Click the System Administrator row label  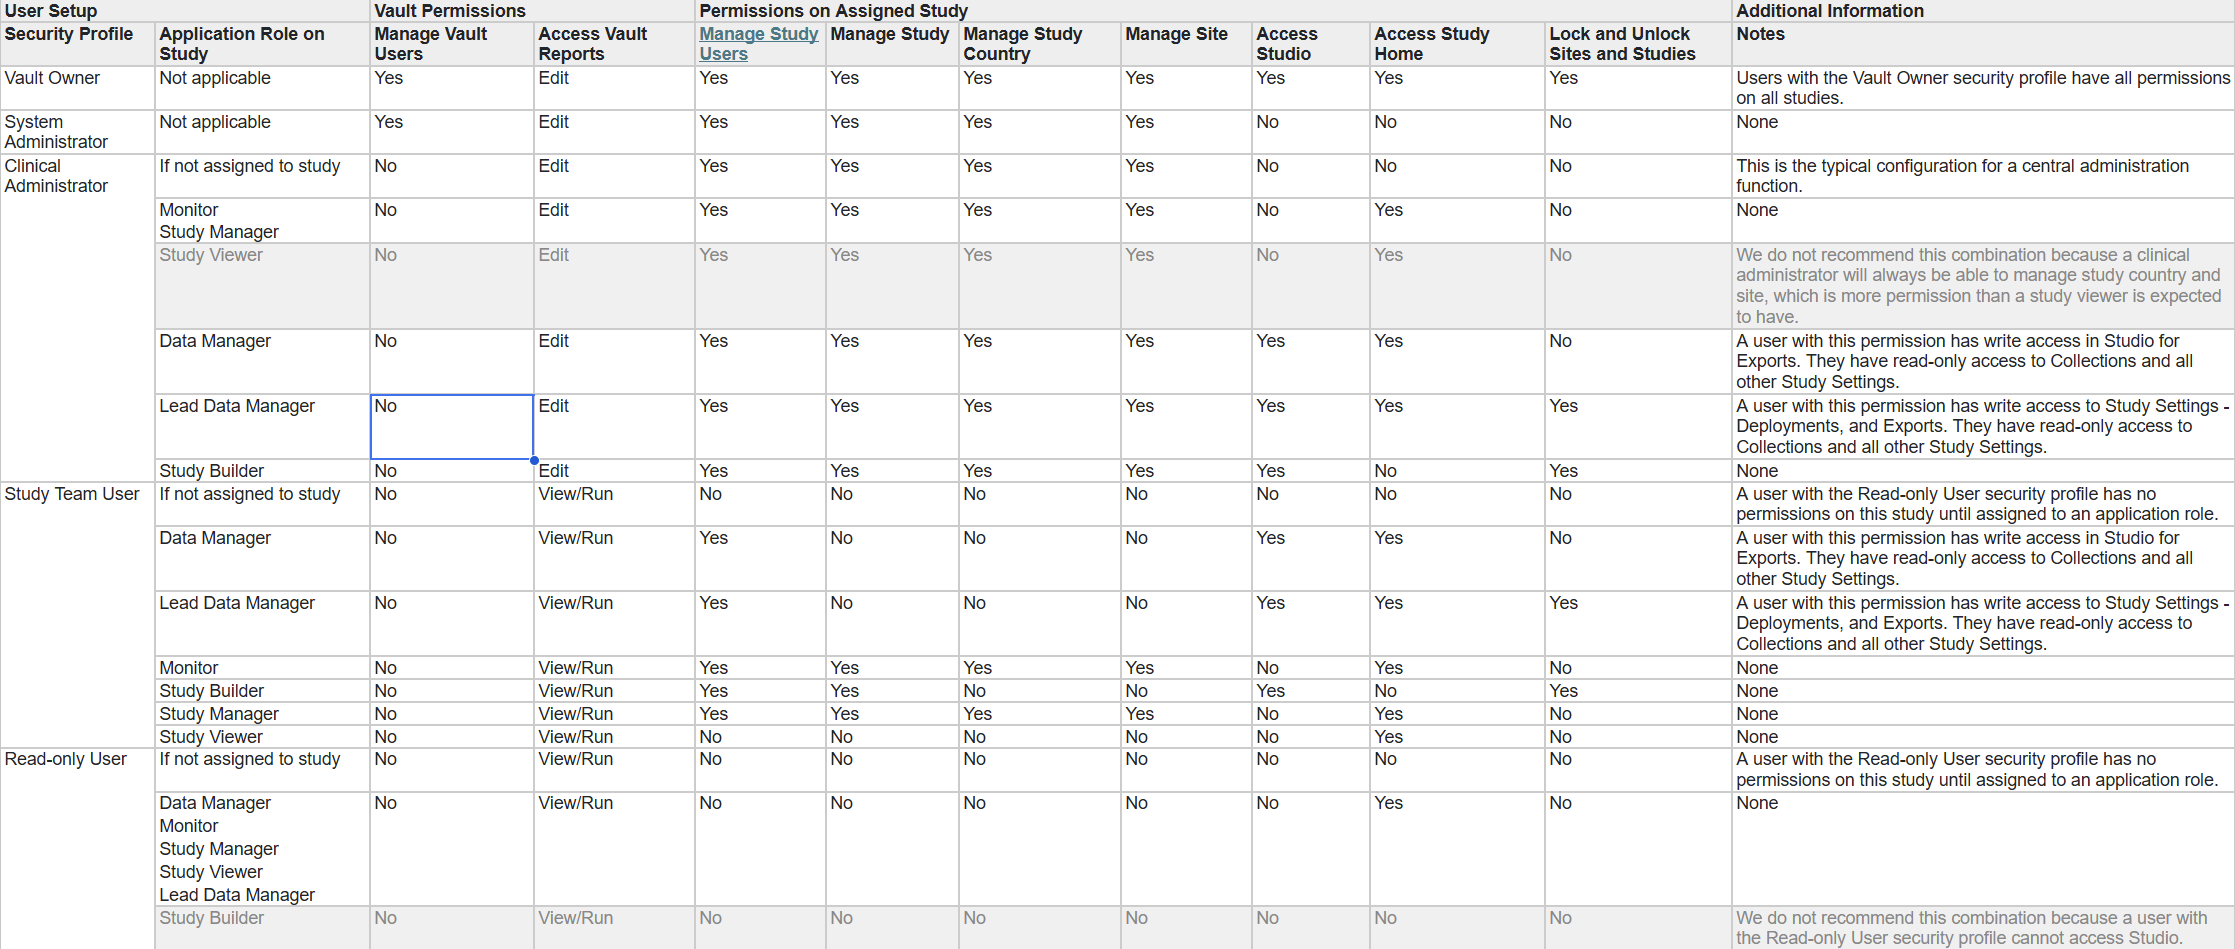(56, 132)
